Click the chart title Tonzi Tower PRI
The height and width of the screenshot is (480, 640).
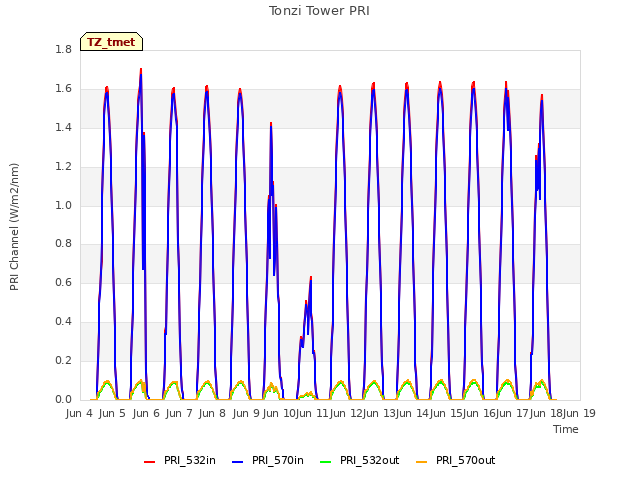pyautogui.click(x=319, y=11)
